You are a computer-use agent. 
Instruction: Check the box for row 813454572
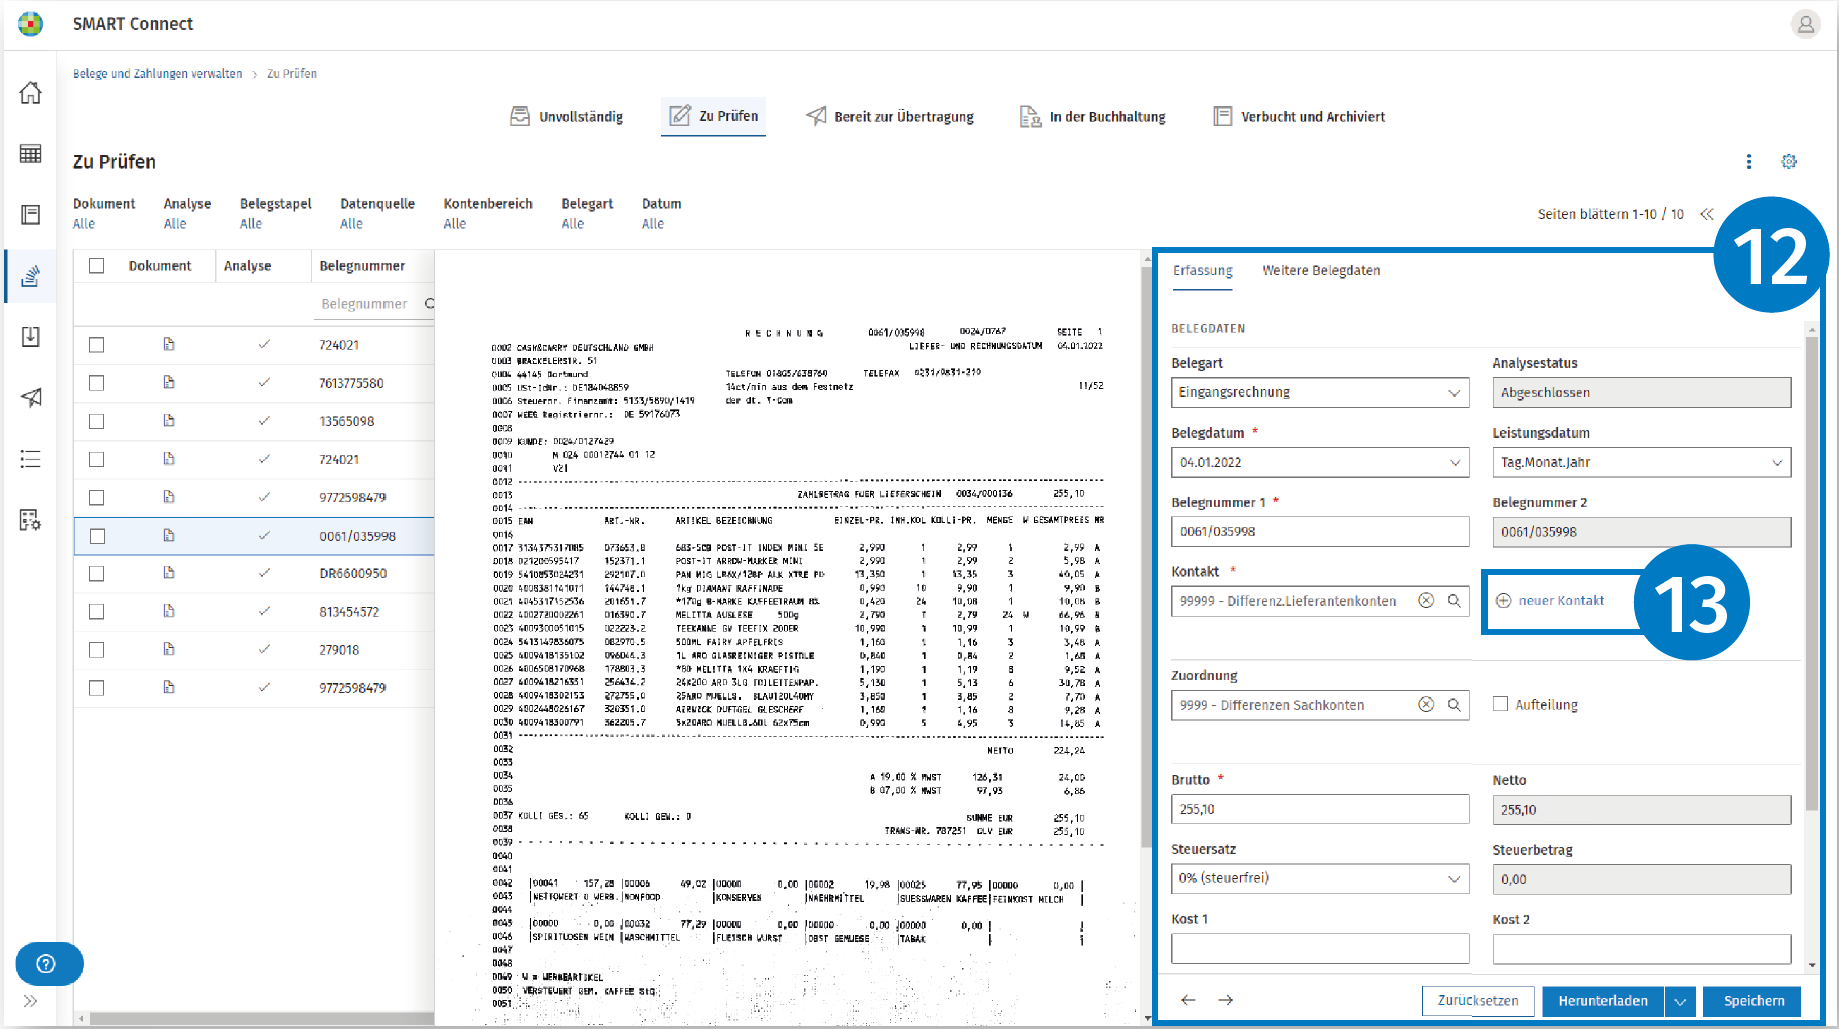point(97,612)
